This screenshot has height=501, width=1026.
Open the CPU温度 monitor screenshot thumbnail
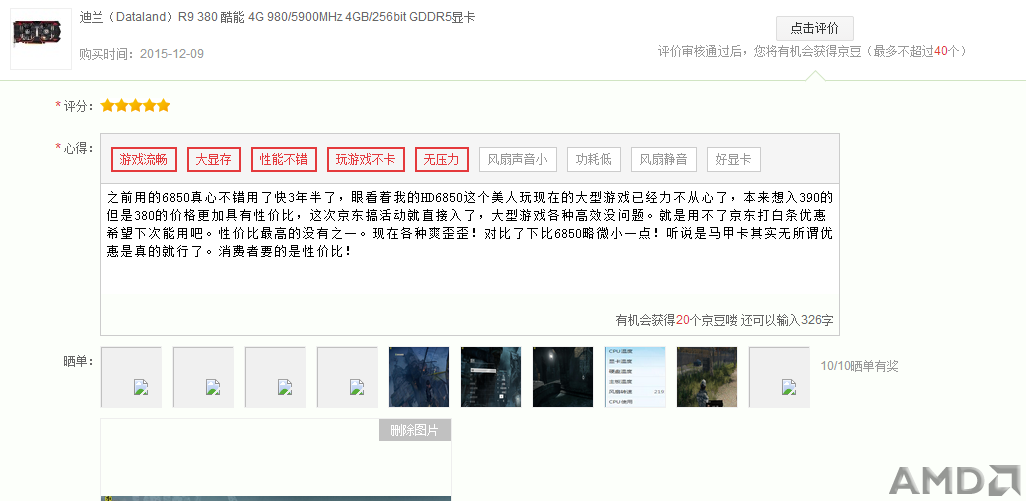pos(635,377)
